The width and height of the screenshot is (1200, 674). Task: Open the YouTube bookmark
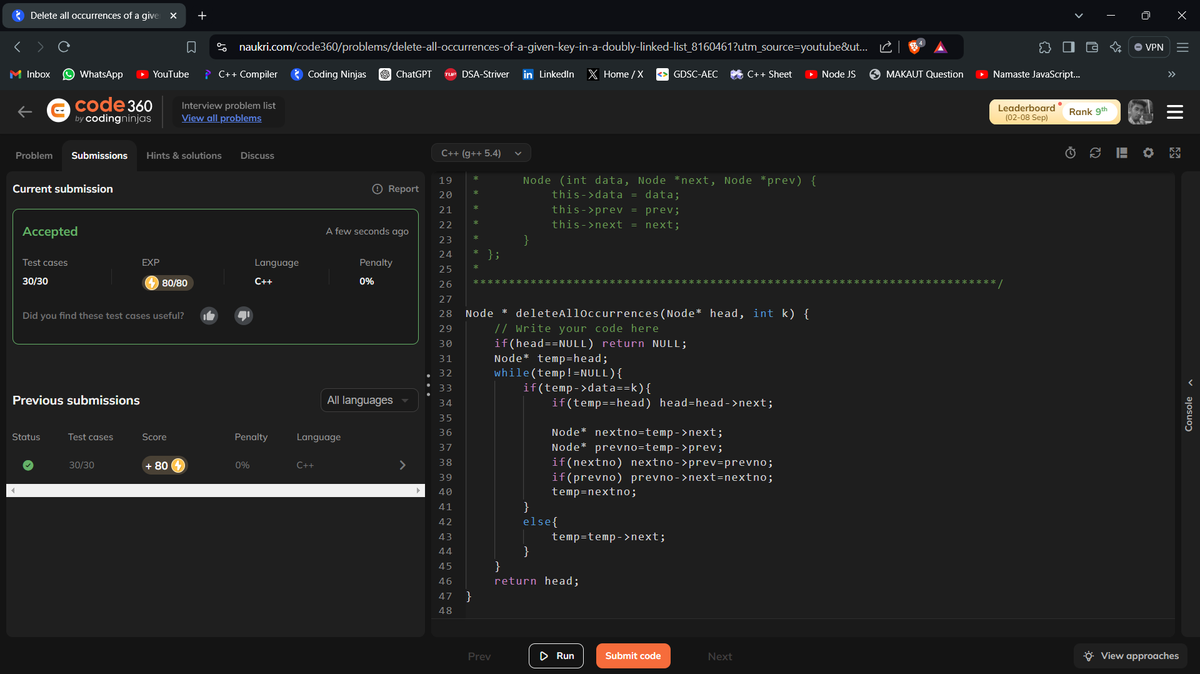pyautogui.click(x=162, y=74)
